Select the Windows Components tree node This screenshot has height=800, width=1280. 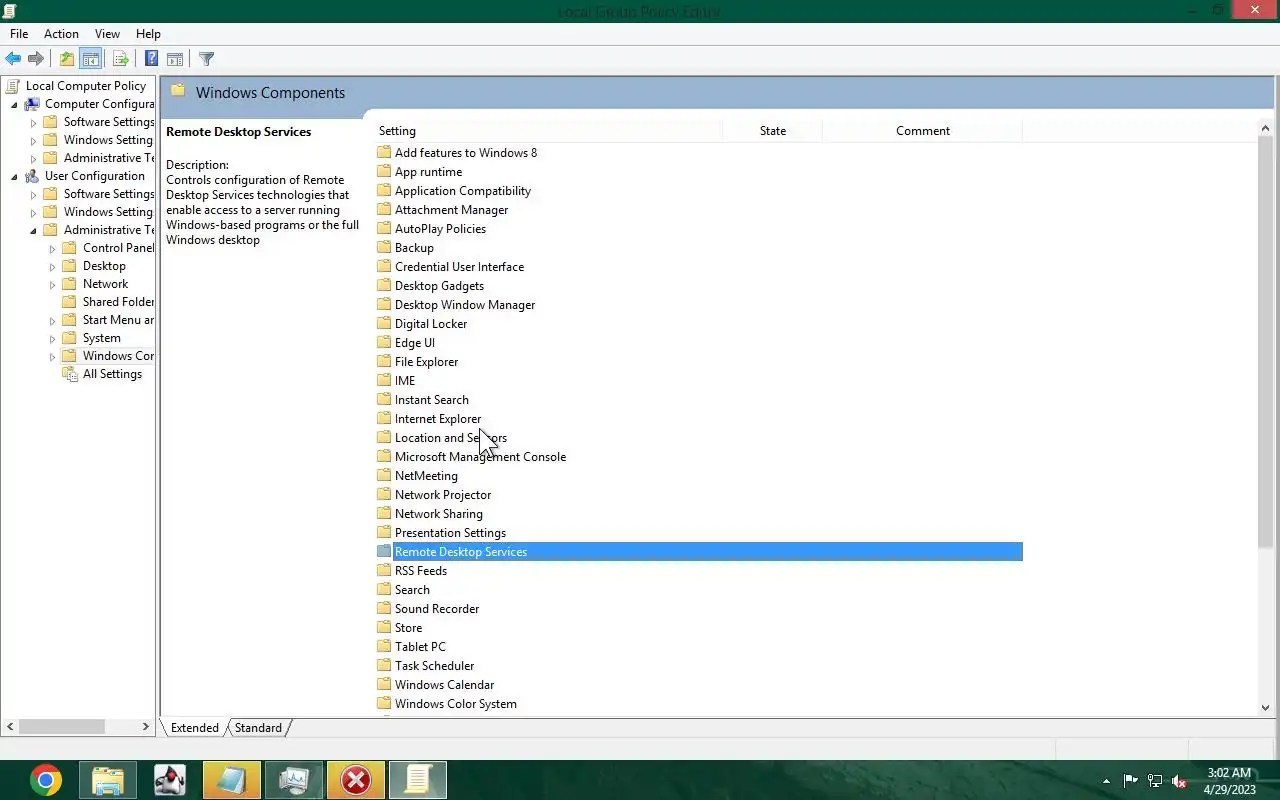coord(118,356)
